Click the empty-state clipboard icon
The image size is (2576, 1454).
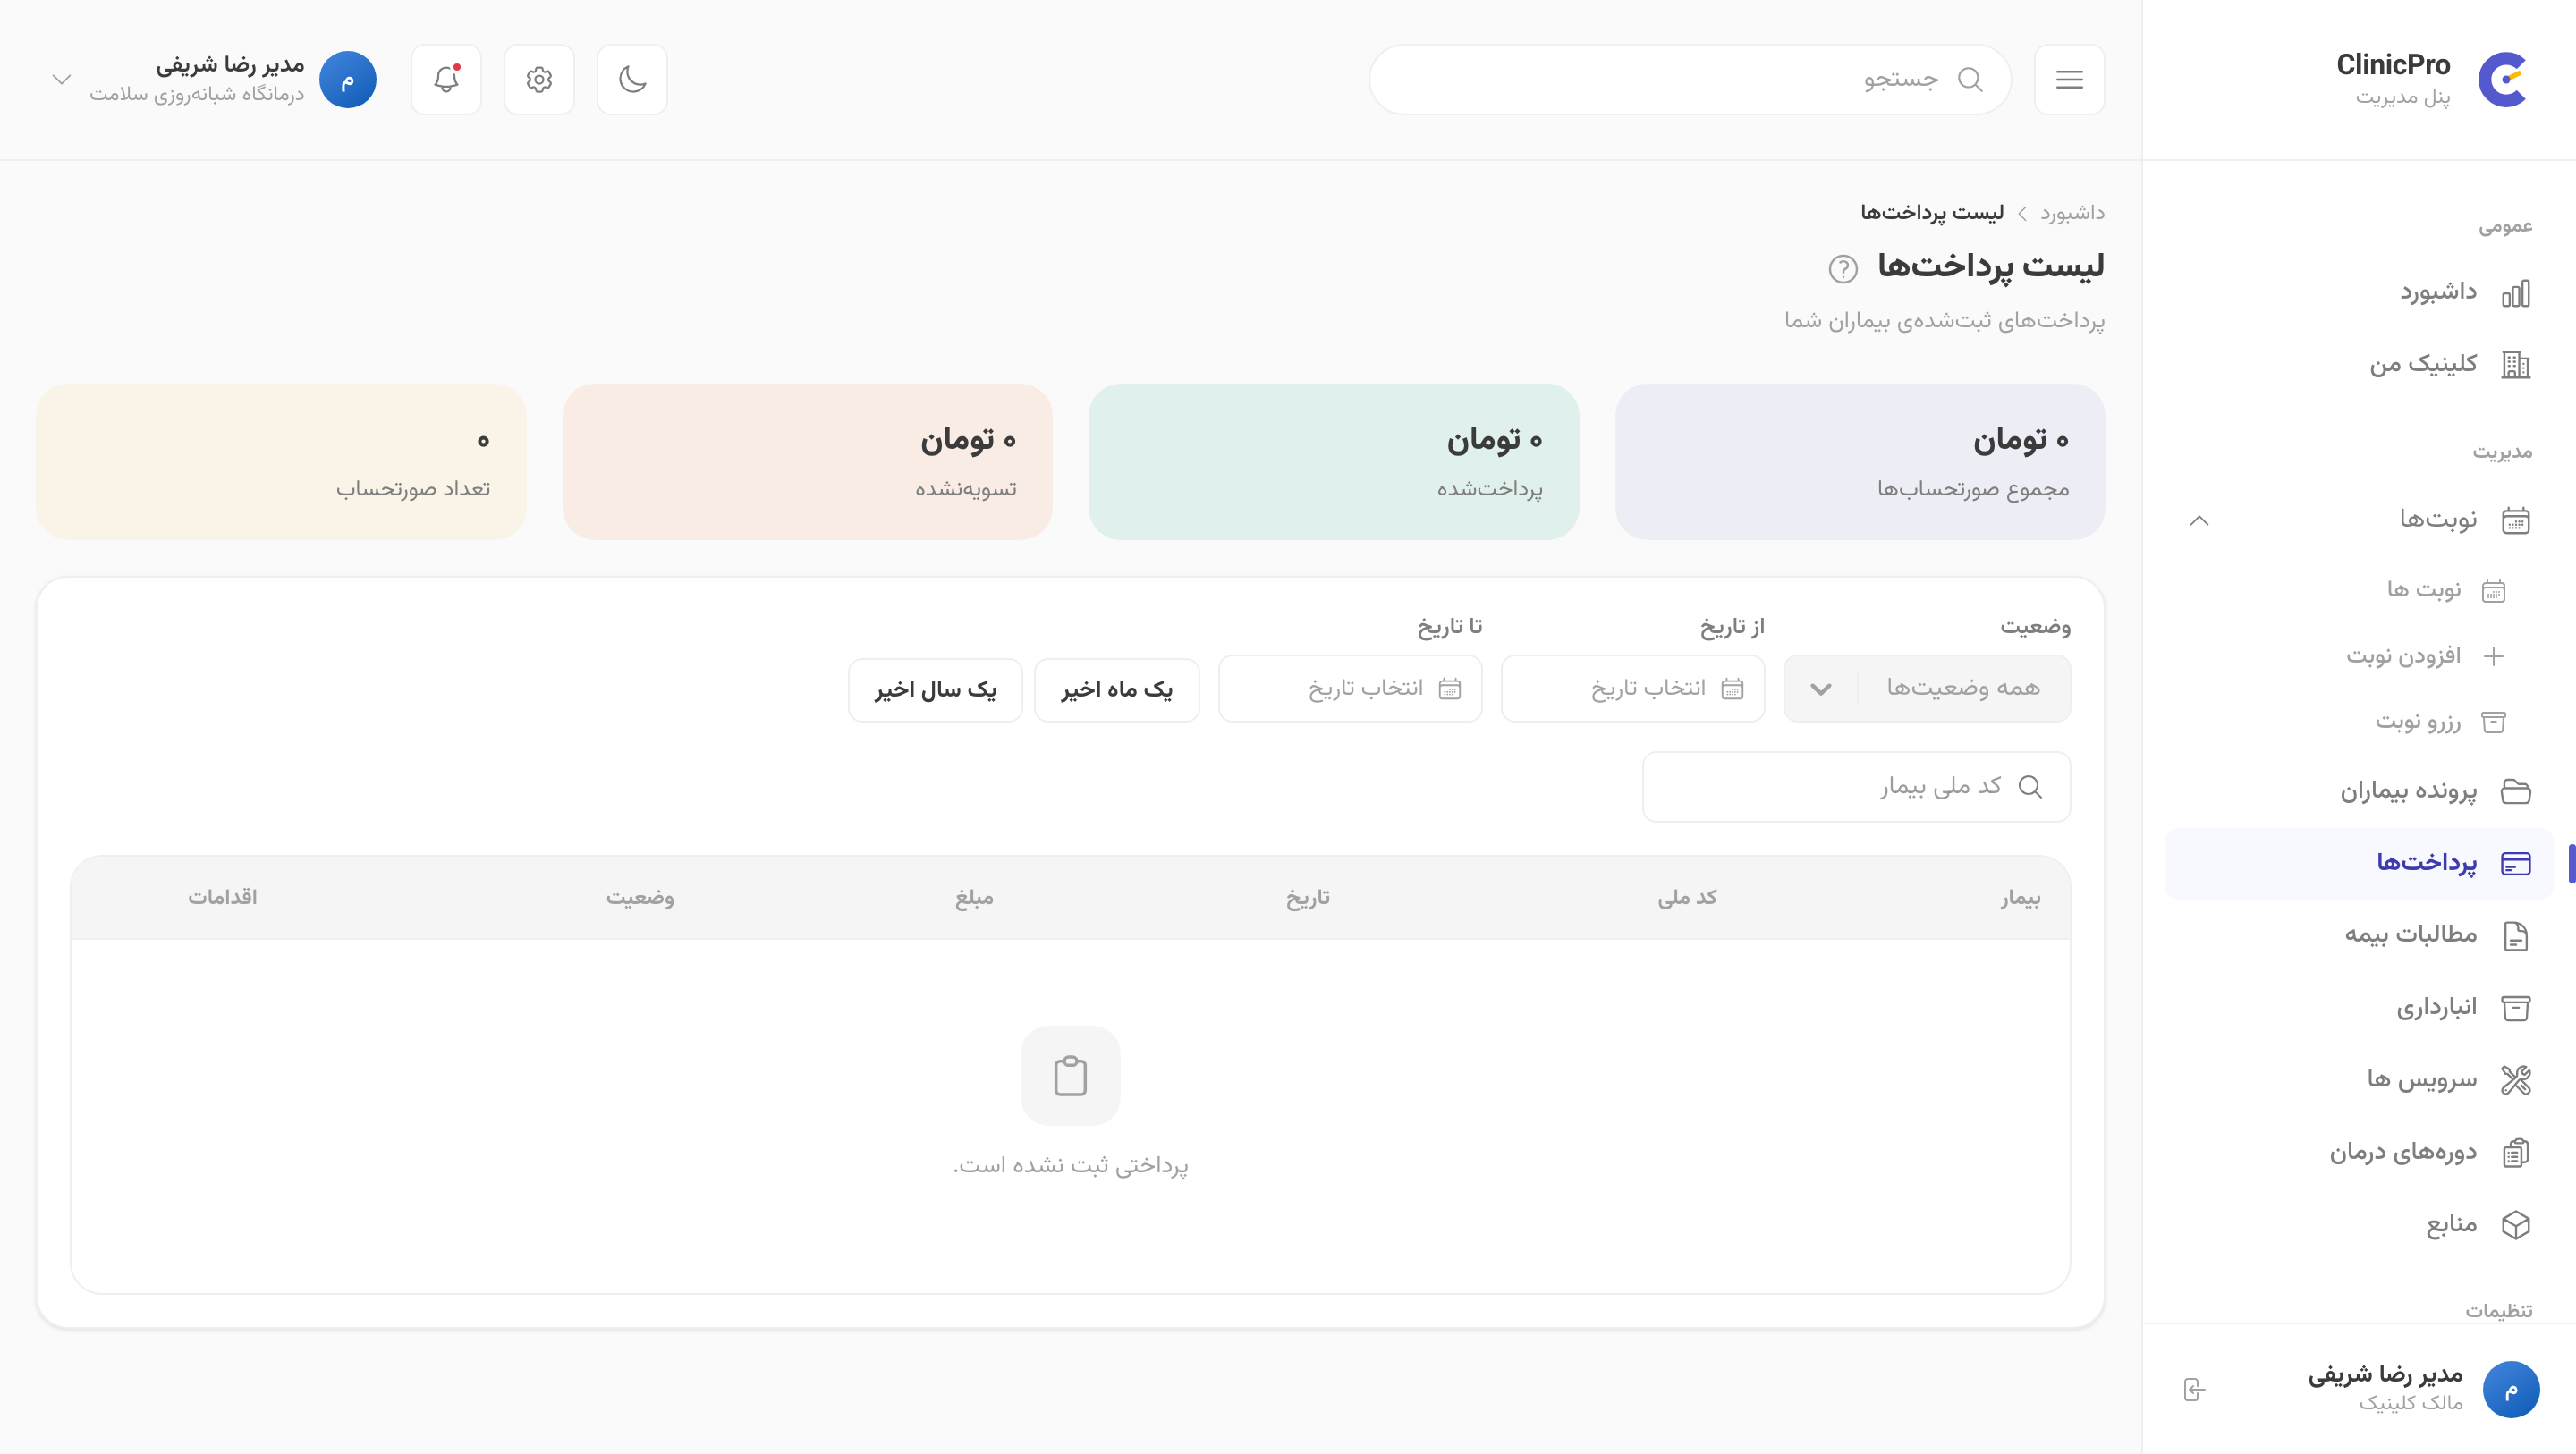tap(1070, 1075)
